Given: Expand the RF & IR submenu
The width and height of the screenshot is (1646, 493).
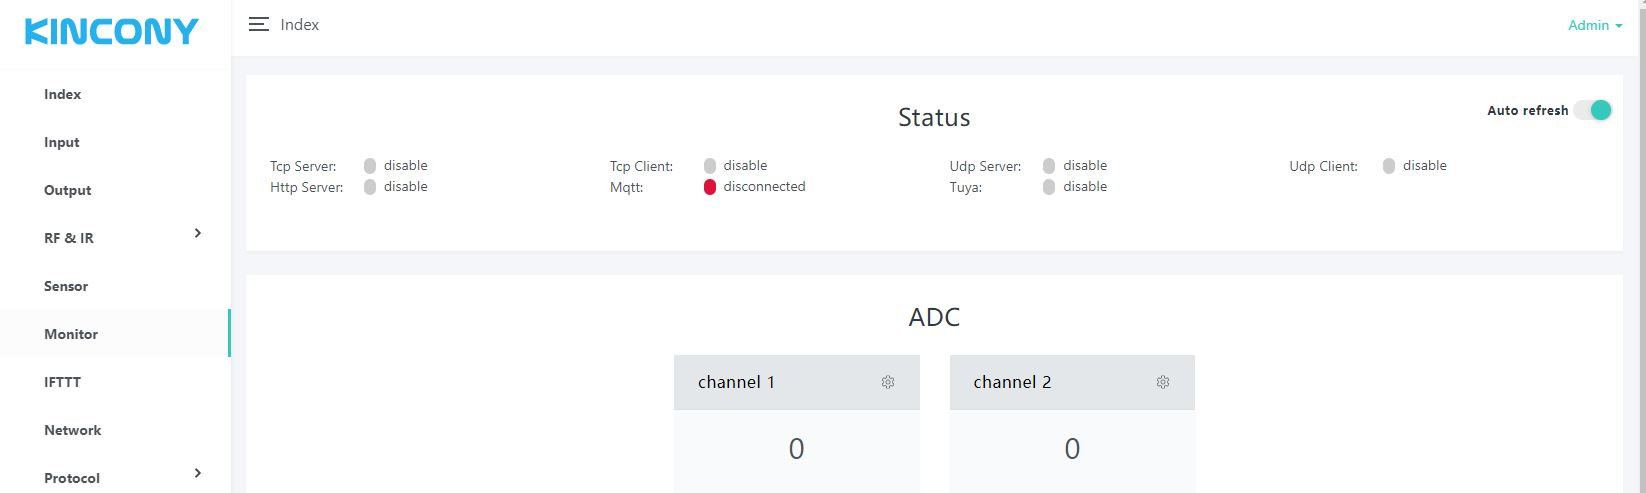Looking at the screenshot, I should 197,234.
